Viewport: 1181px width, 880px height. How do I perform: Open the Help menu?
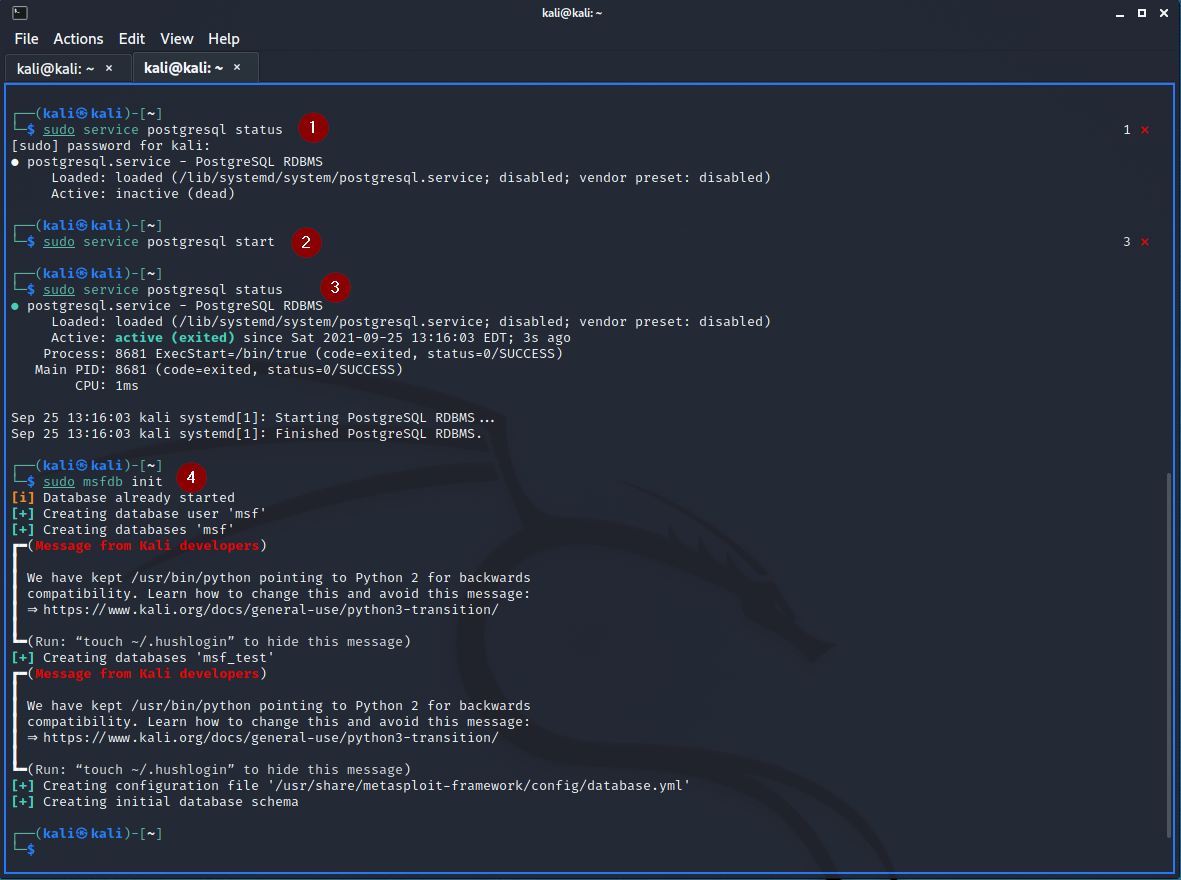click(224, 39)
